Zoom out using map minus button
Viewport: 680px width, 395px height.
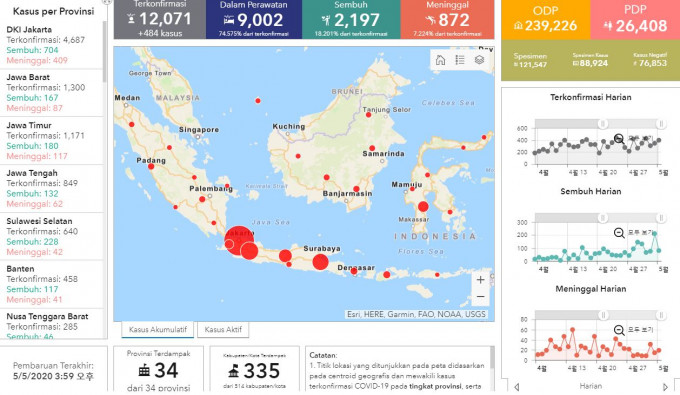[481, 297]
